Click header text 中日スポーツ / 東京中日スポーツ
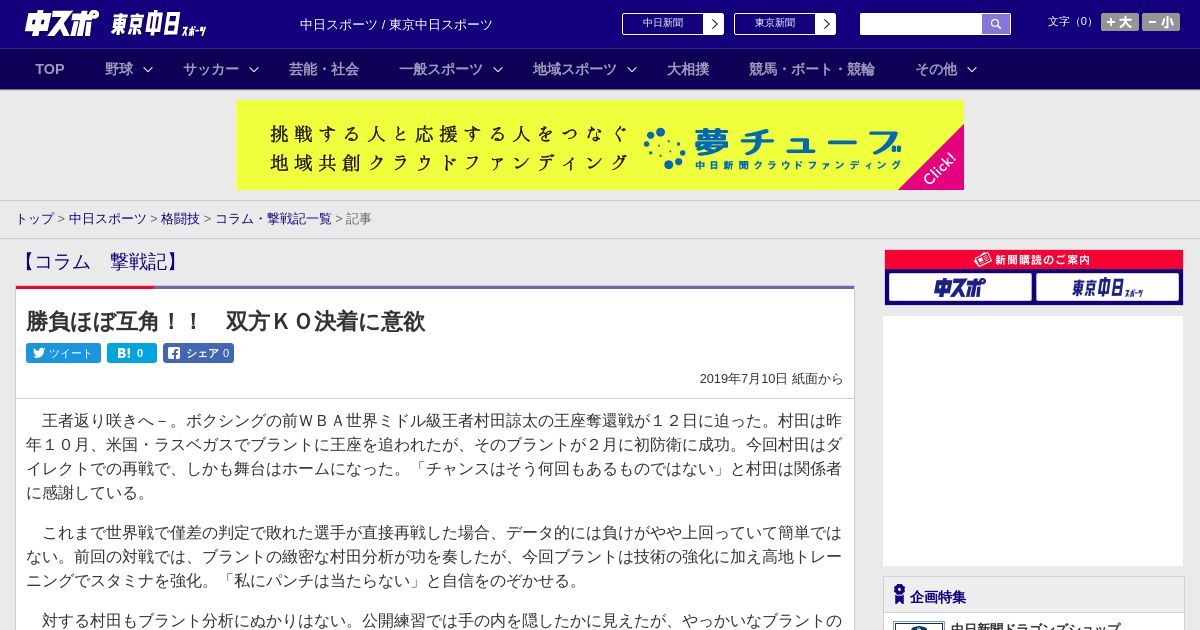Viewport: 1200px width, 630px height. [396, 25]
